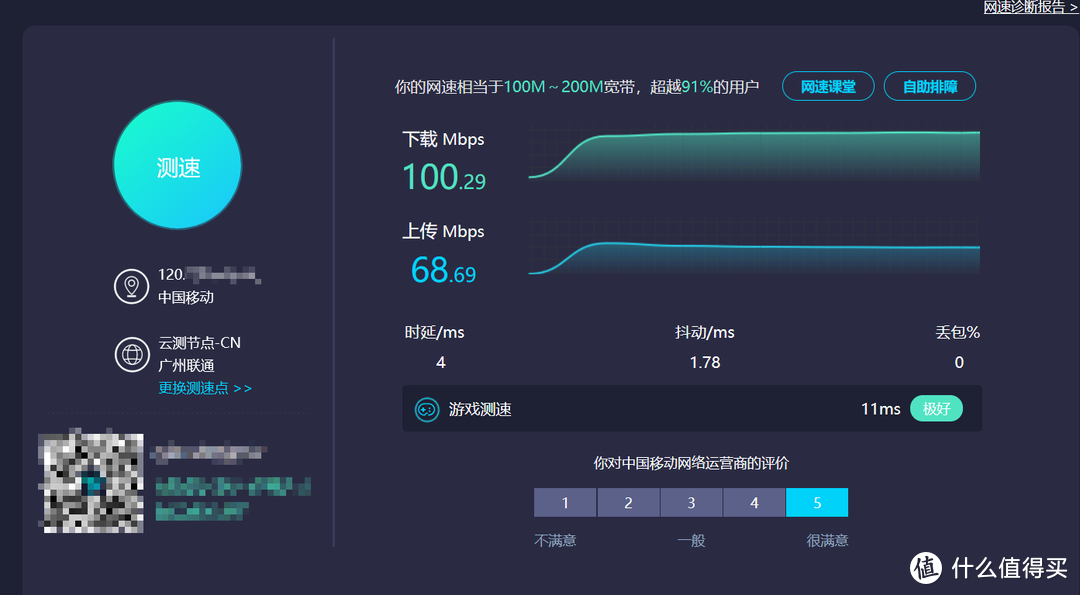Tap the green 极好 badge for game latency
This screenshot has width=1080, height=595.
pos(936,408)
